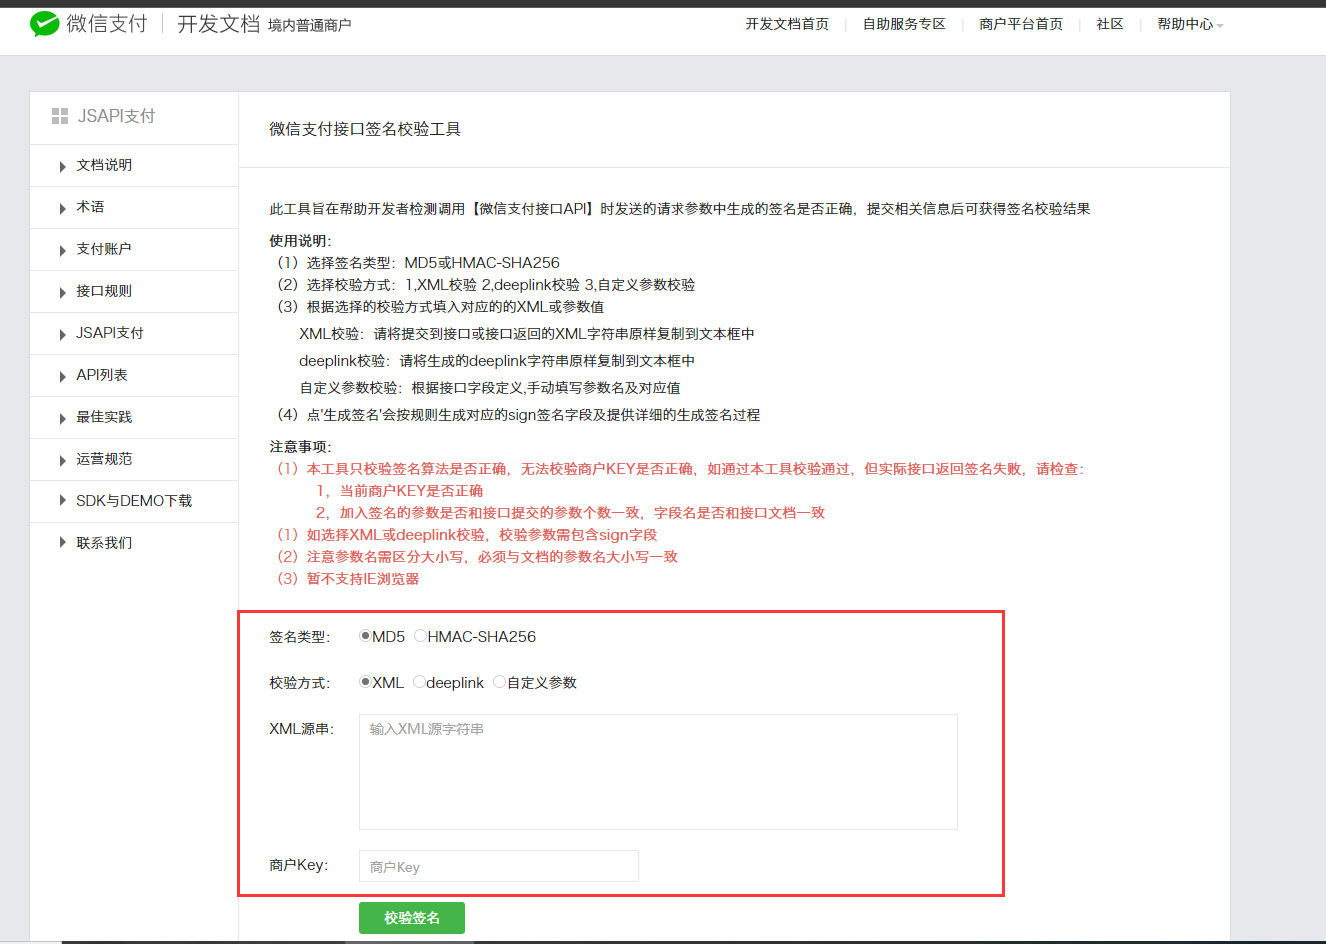1326x944 pixels.
Task: Click the red 当前商户KEY是否正确 note
Action: point(399,491)
